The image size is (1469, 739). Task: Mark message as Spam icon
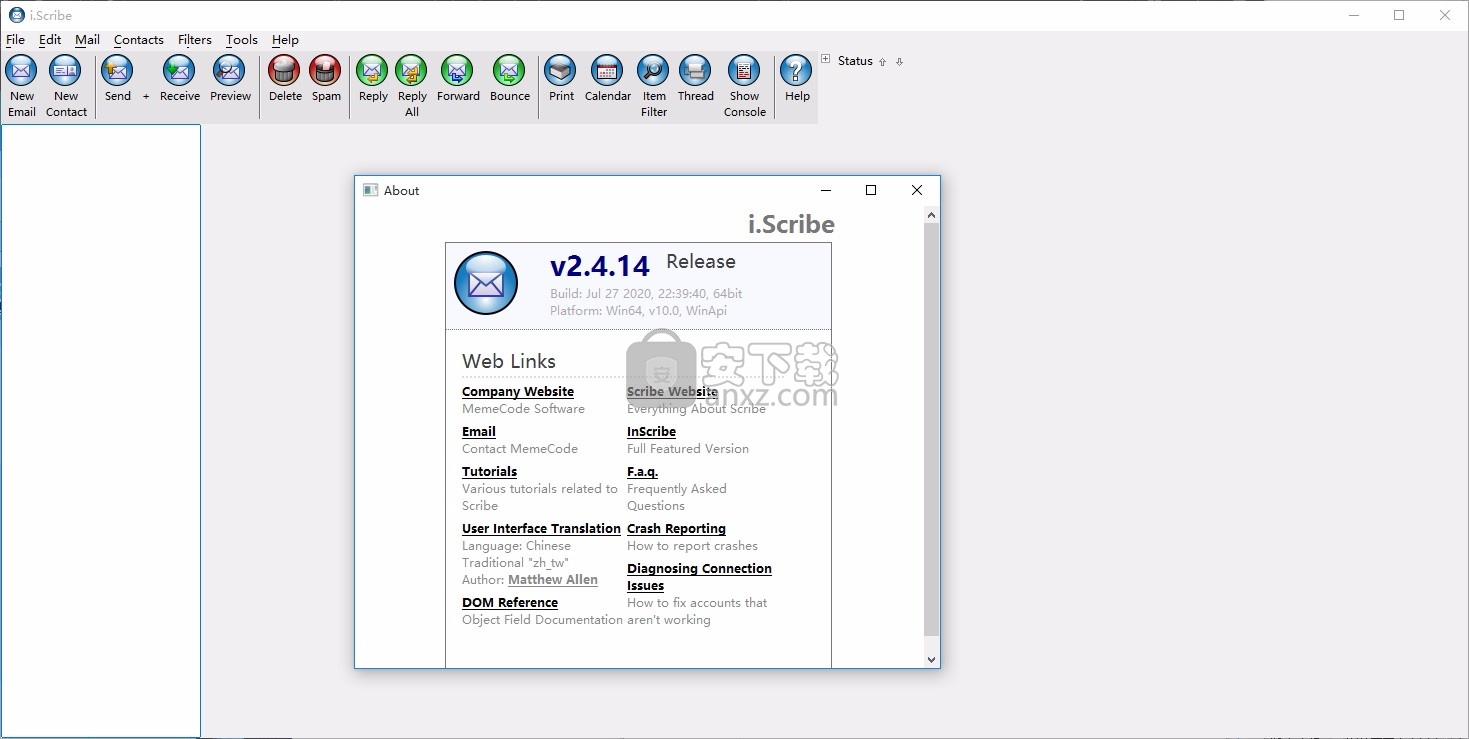[326, 71]
